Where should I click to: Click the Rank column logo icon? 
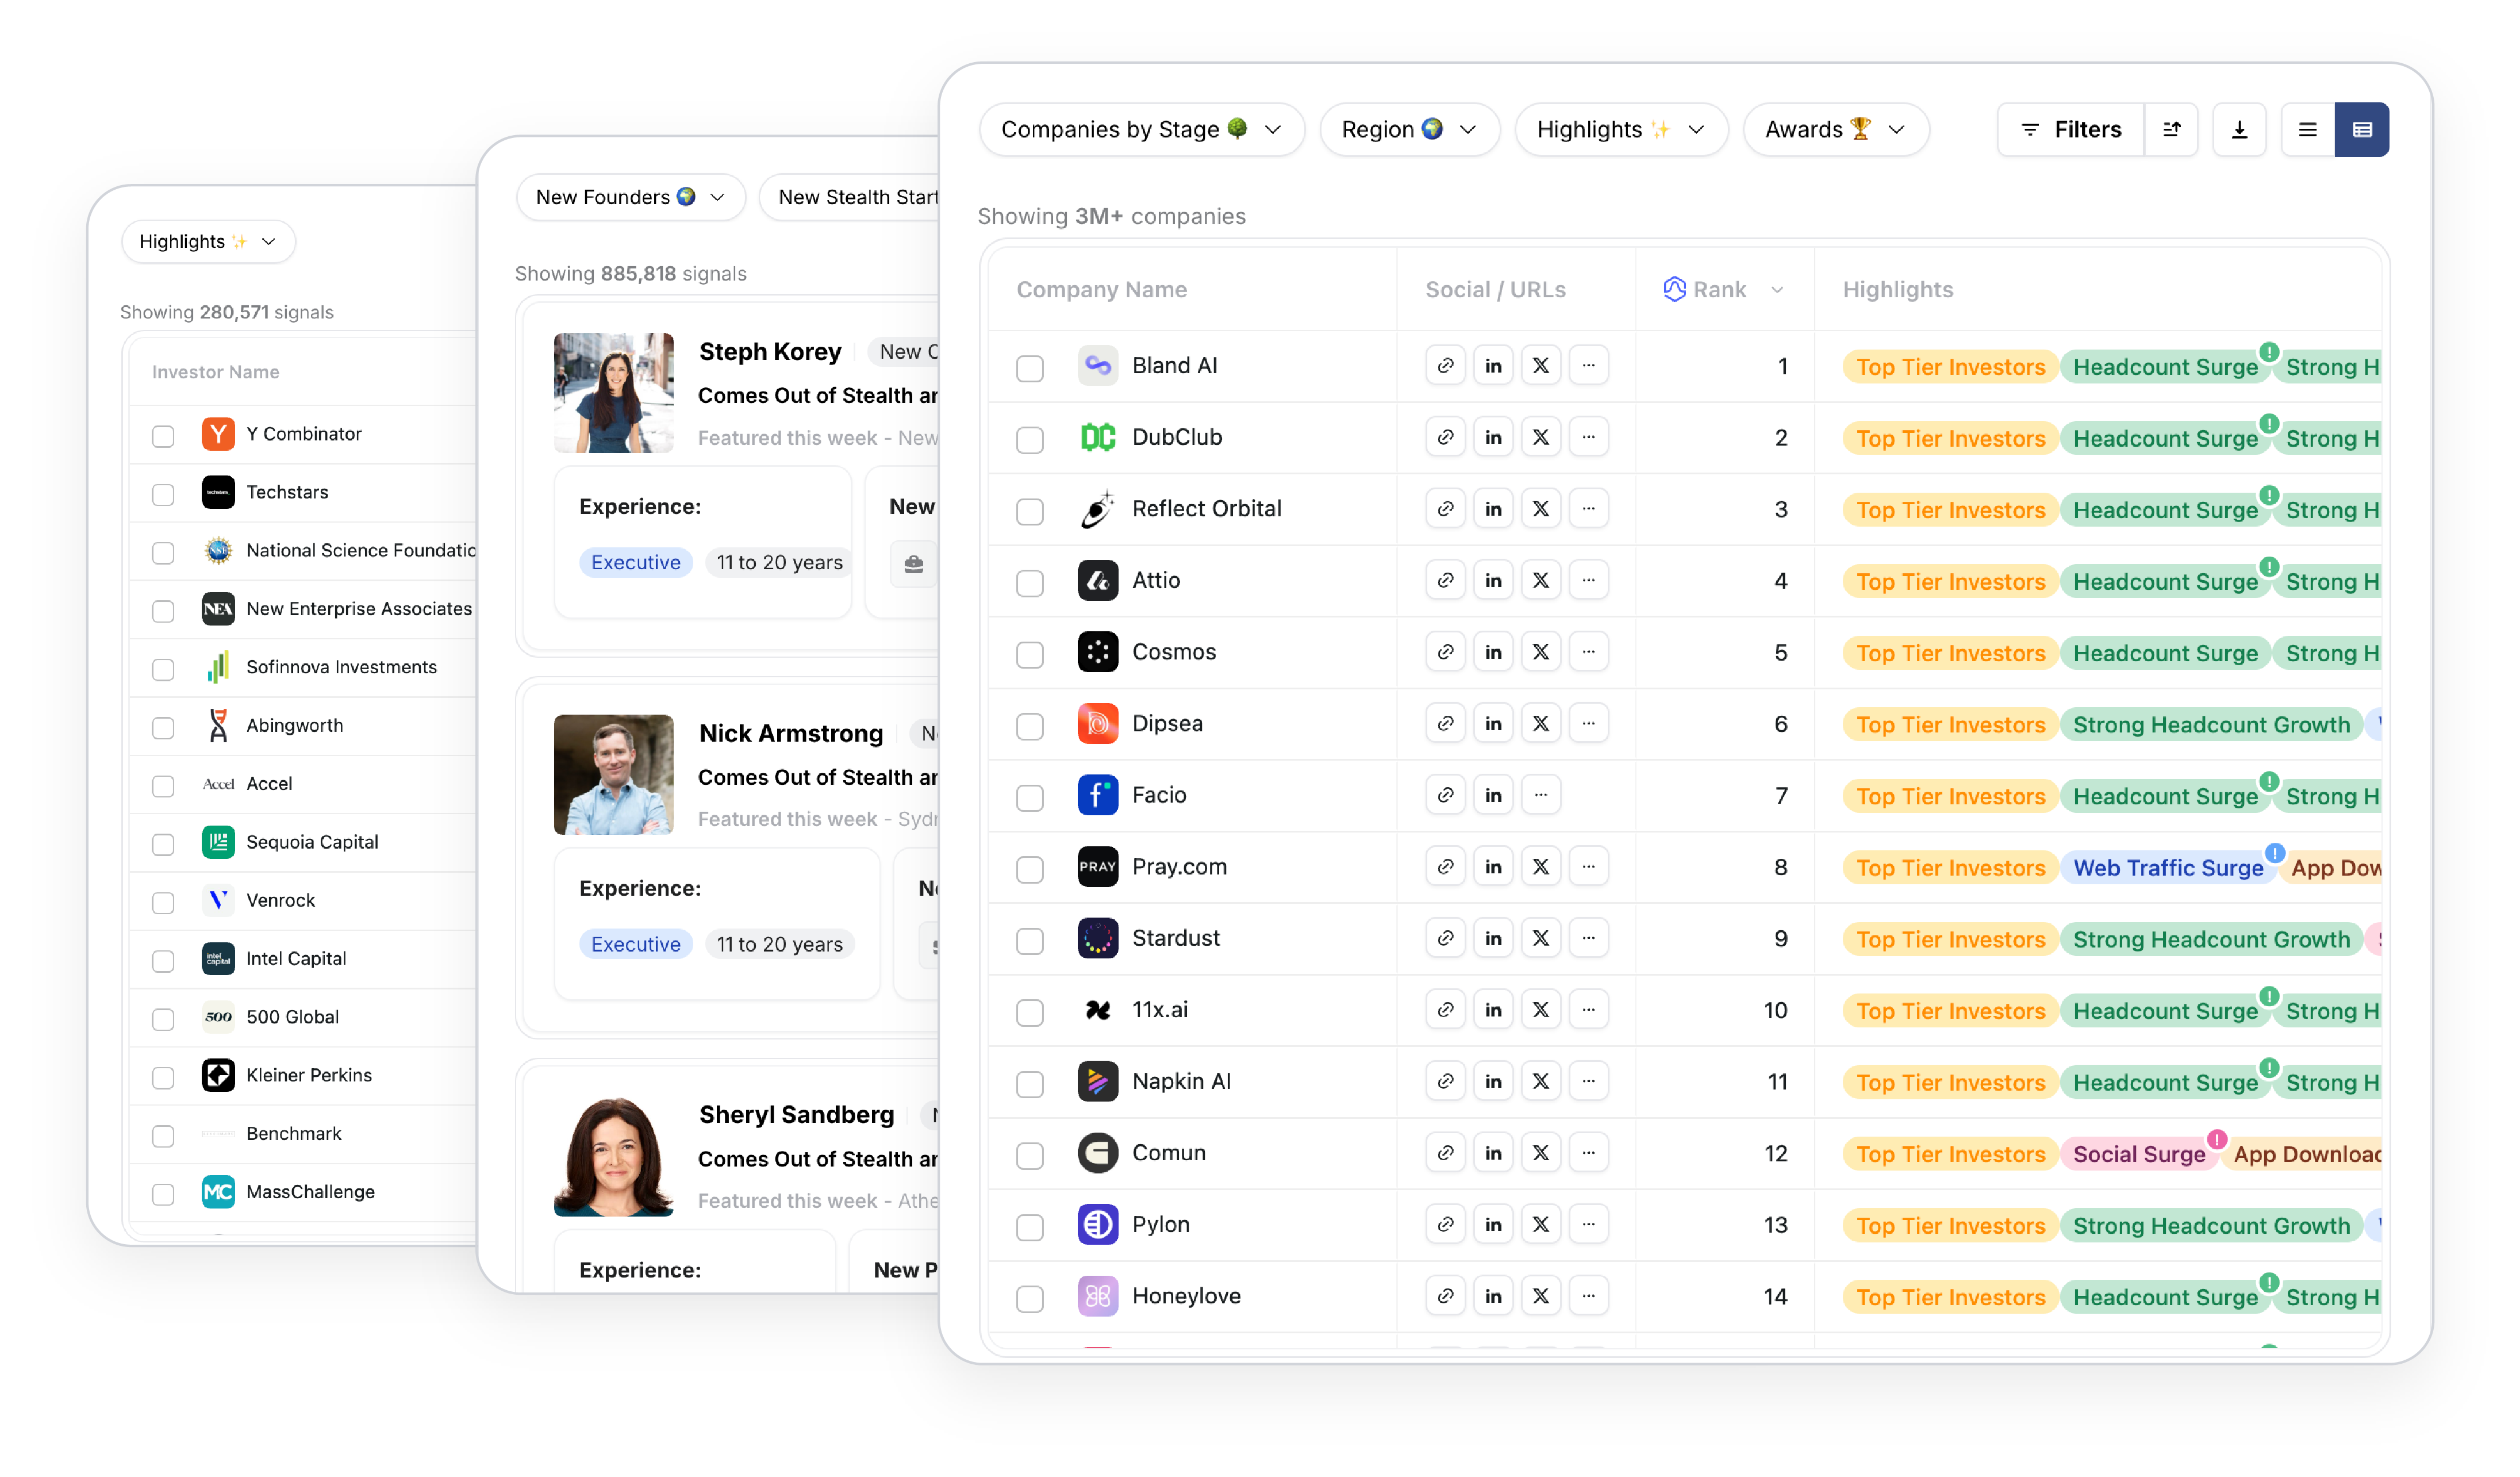[x=1674, y=289]
